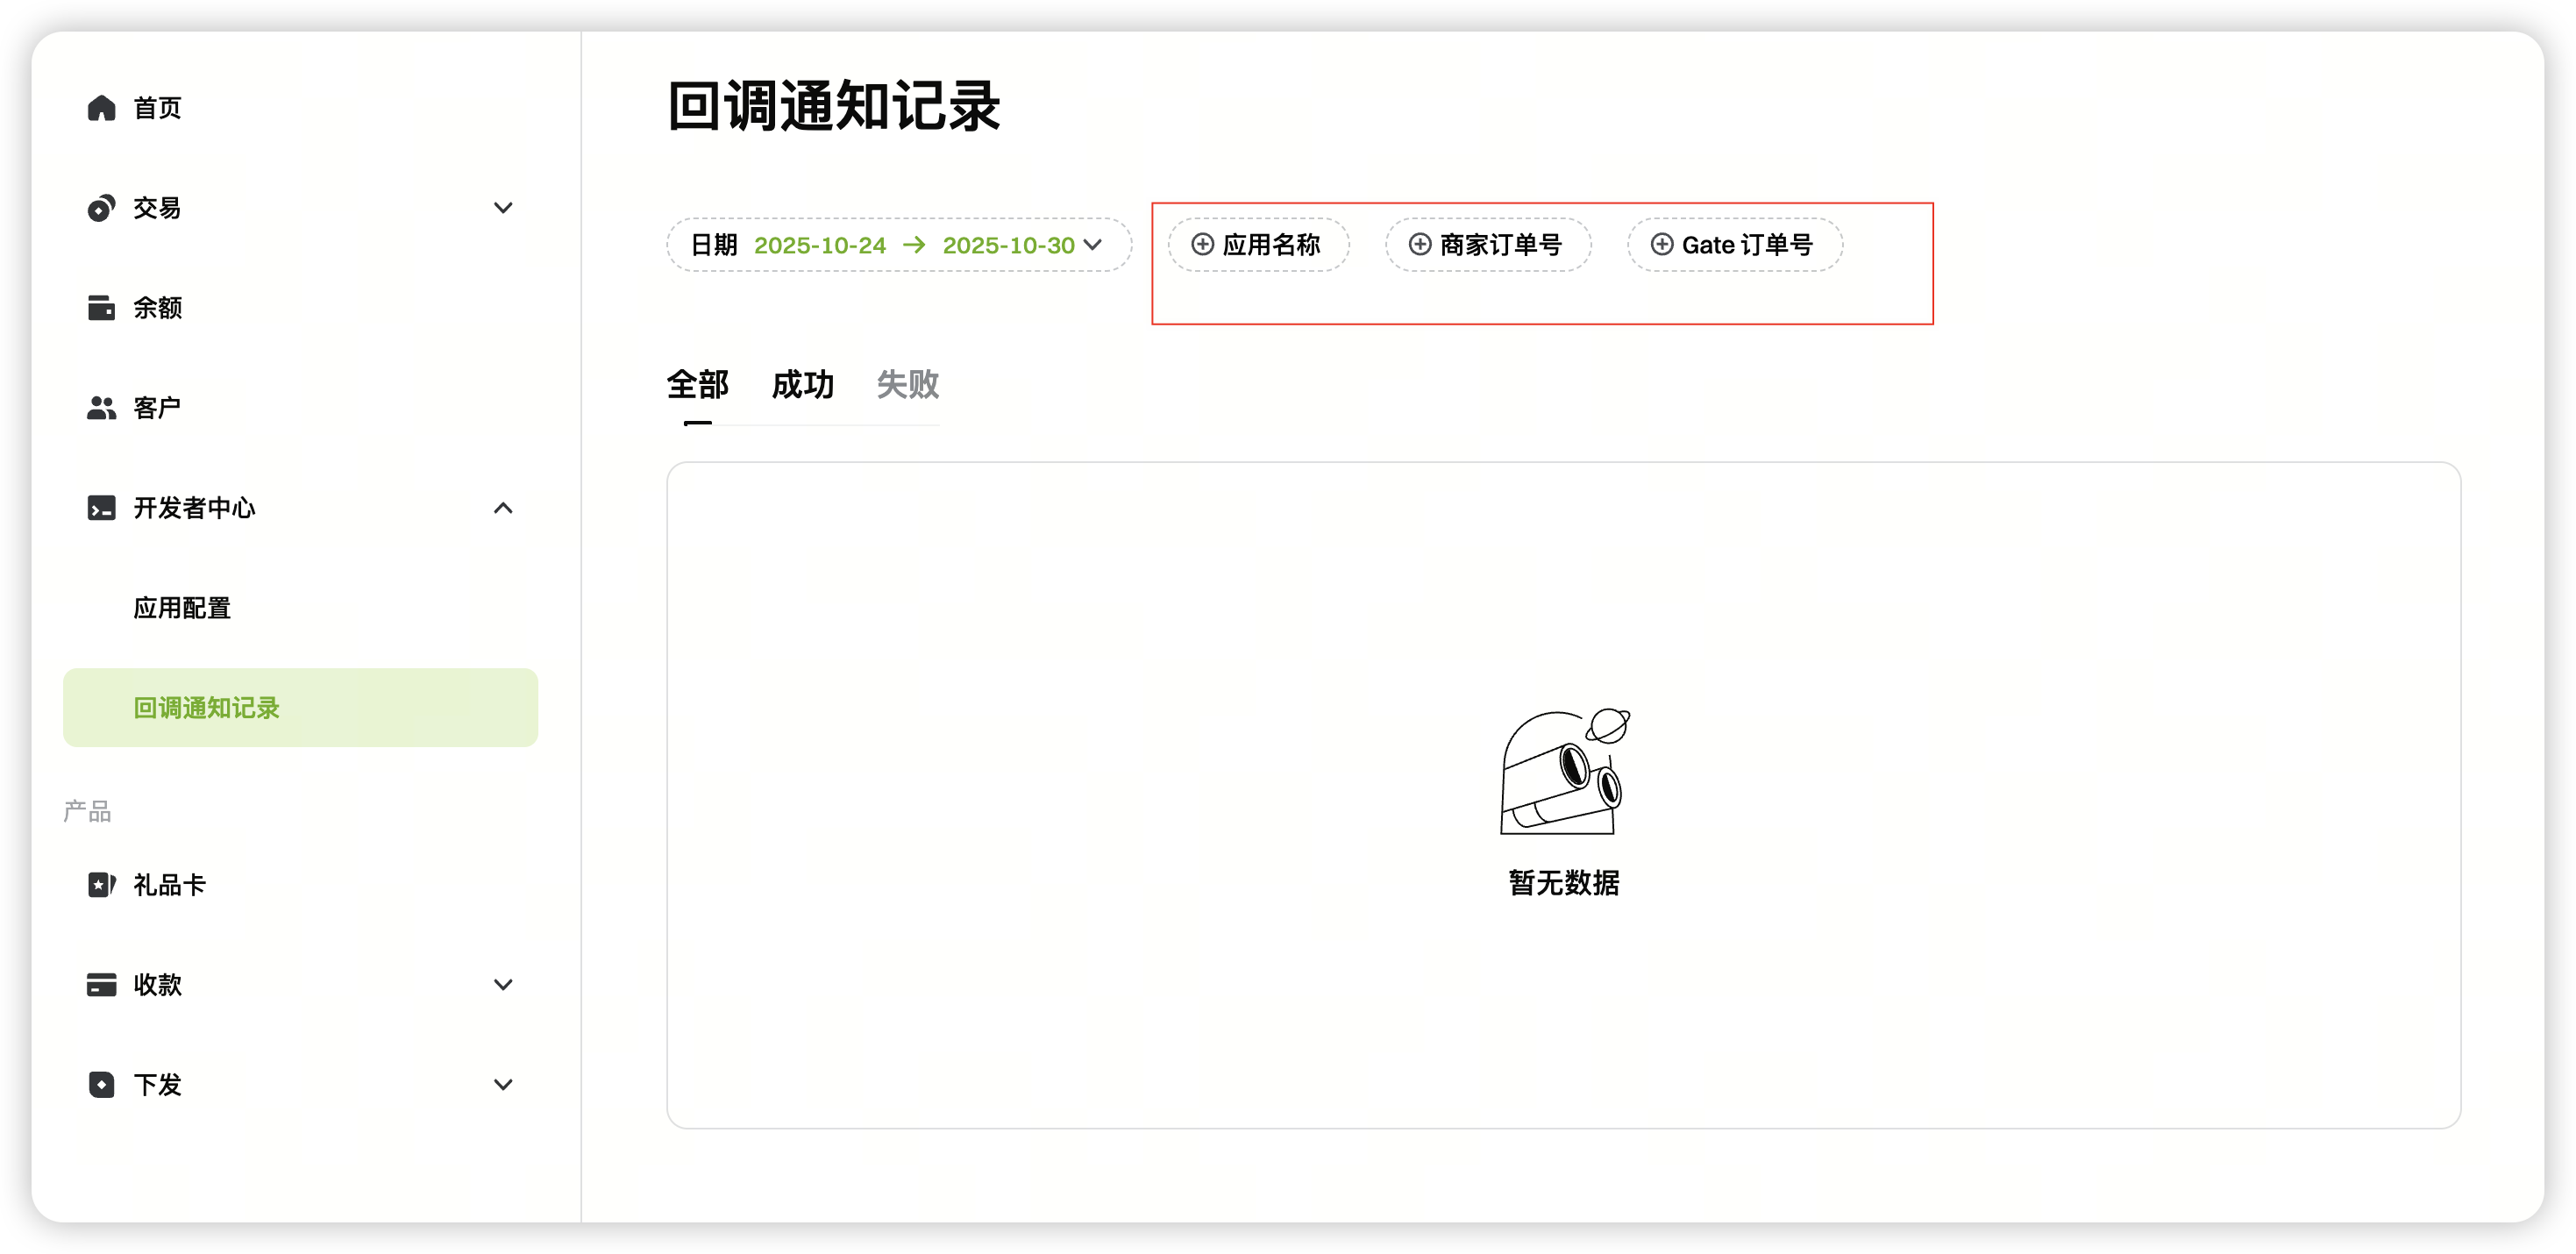The image size is (2576, 1254).
Task: Click the 交易 coin icon
Action: (101, 208)
